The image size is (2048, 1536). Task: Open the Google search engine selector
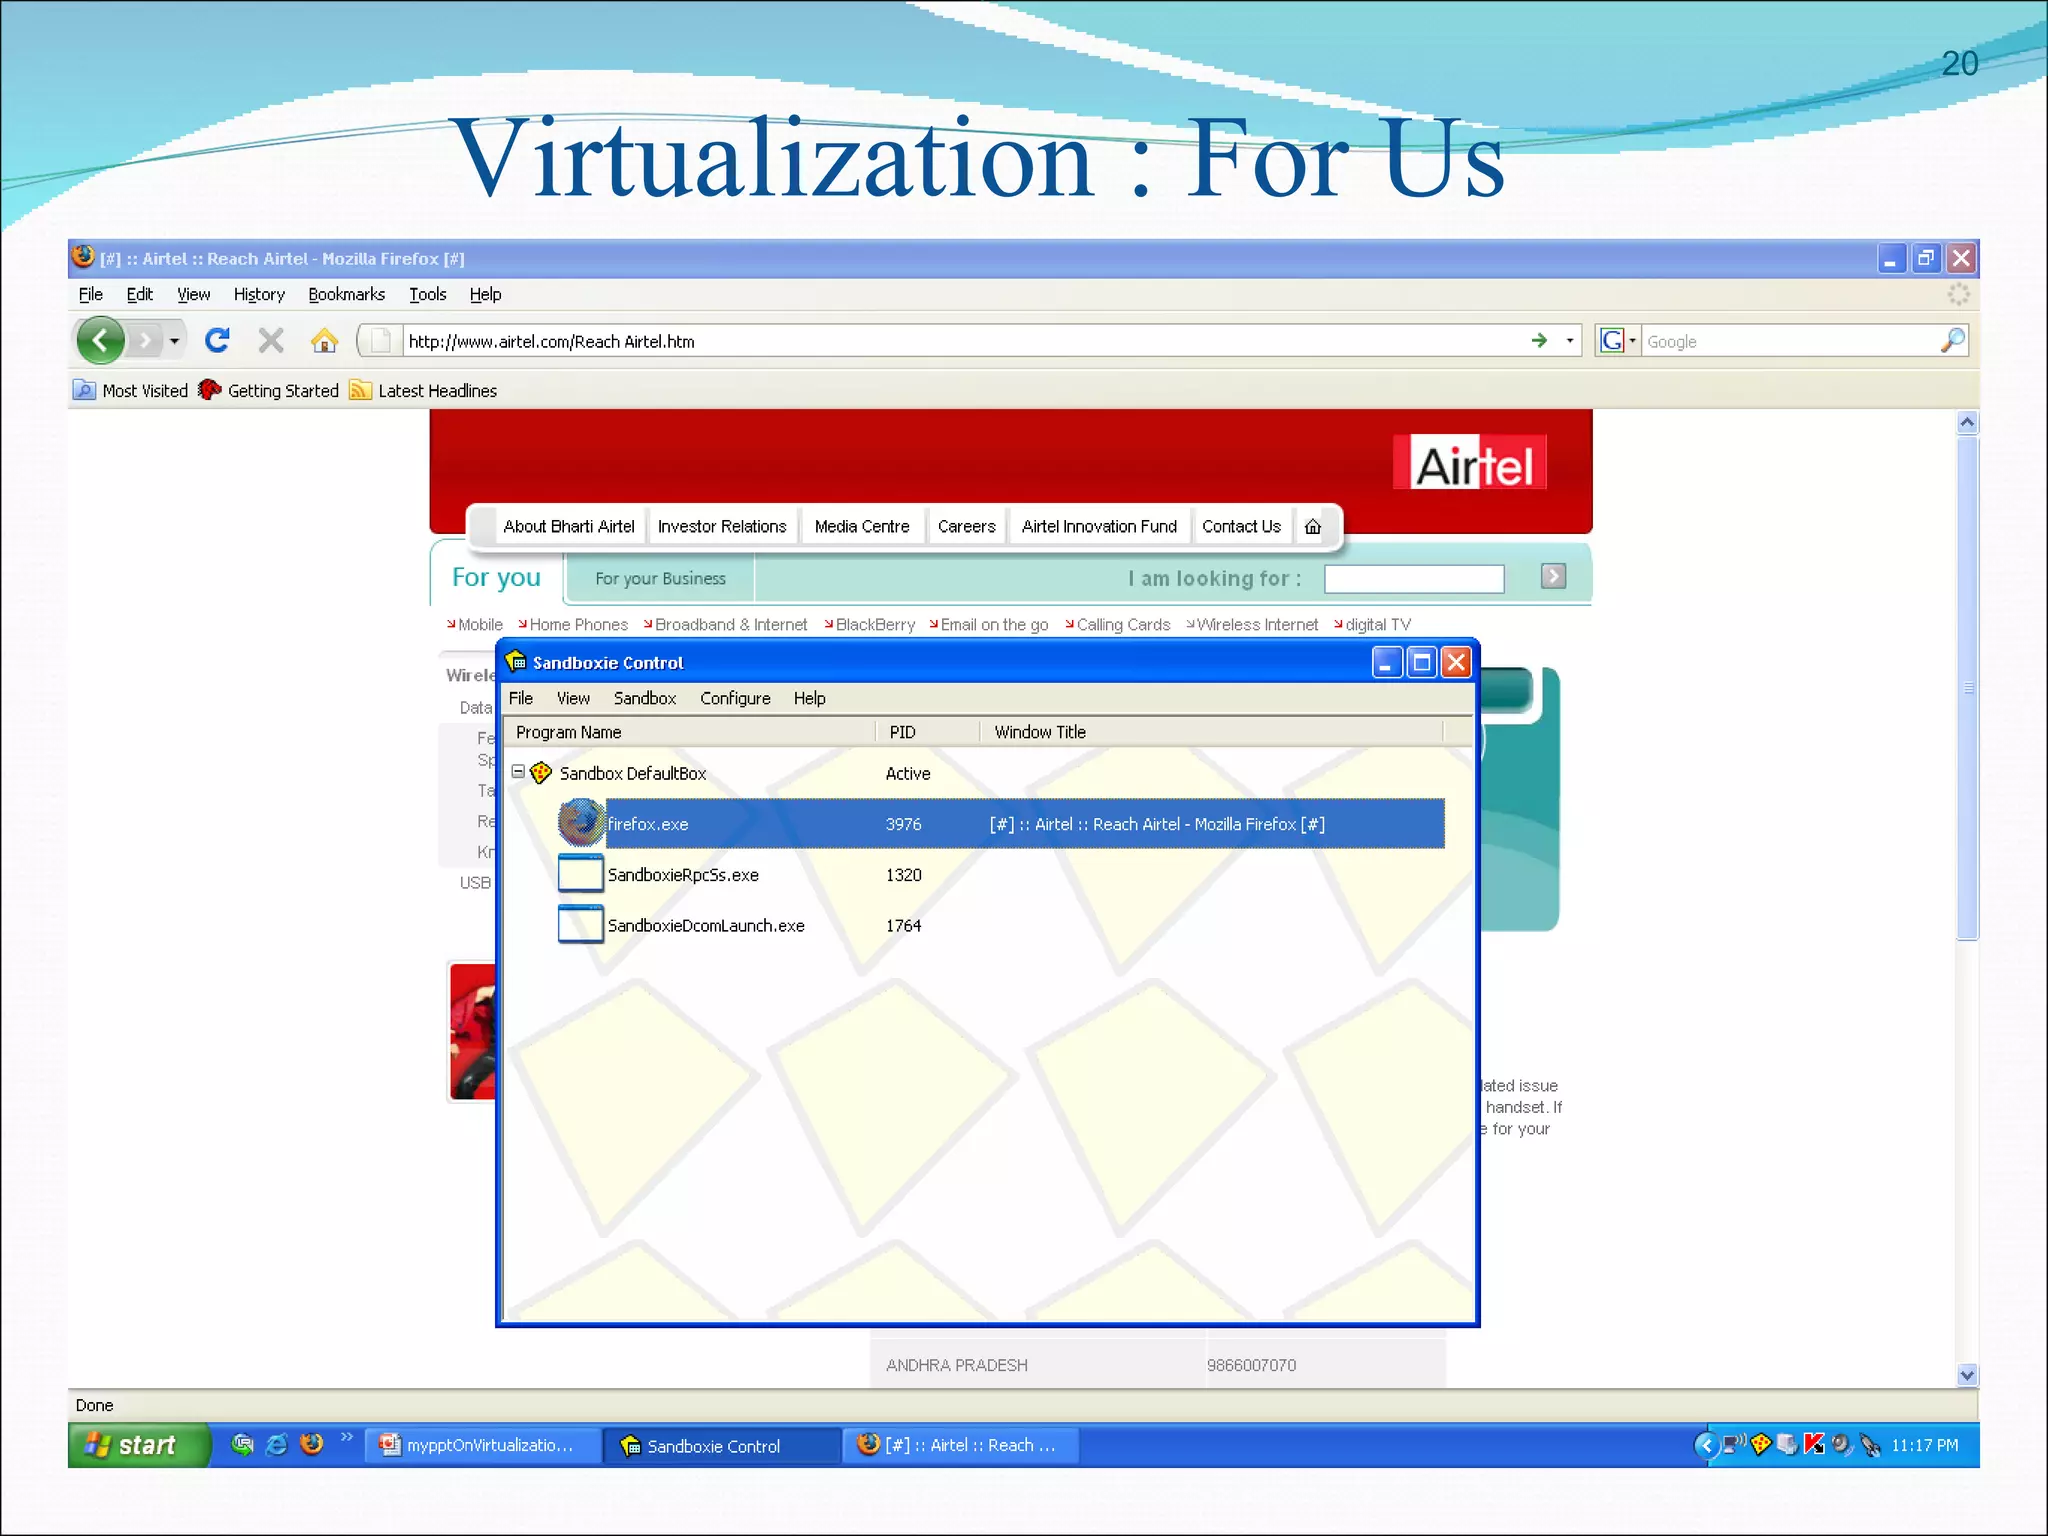(1618, 341)
